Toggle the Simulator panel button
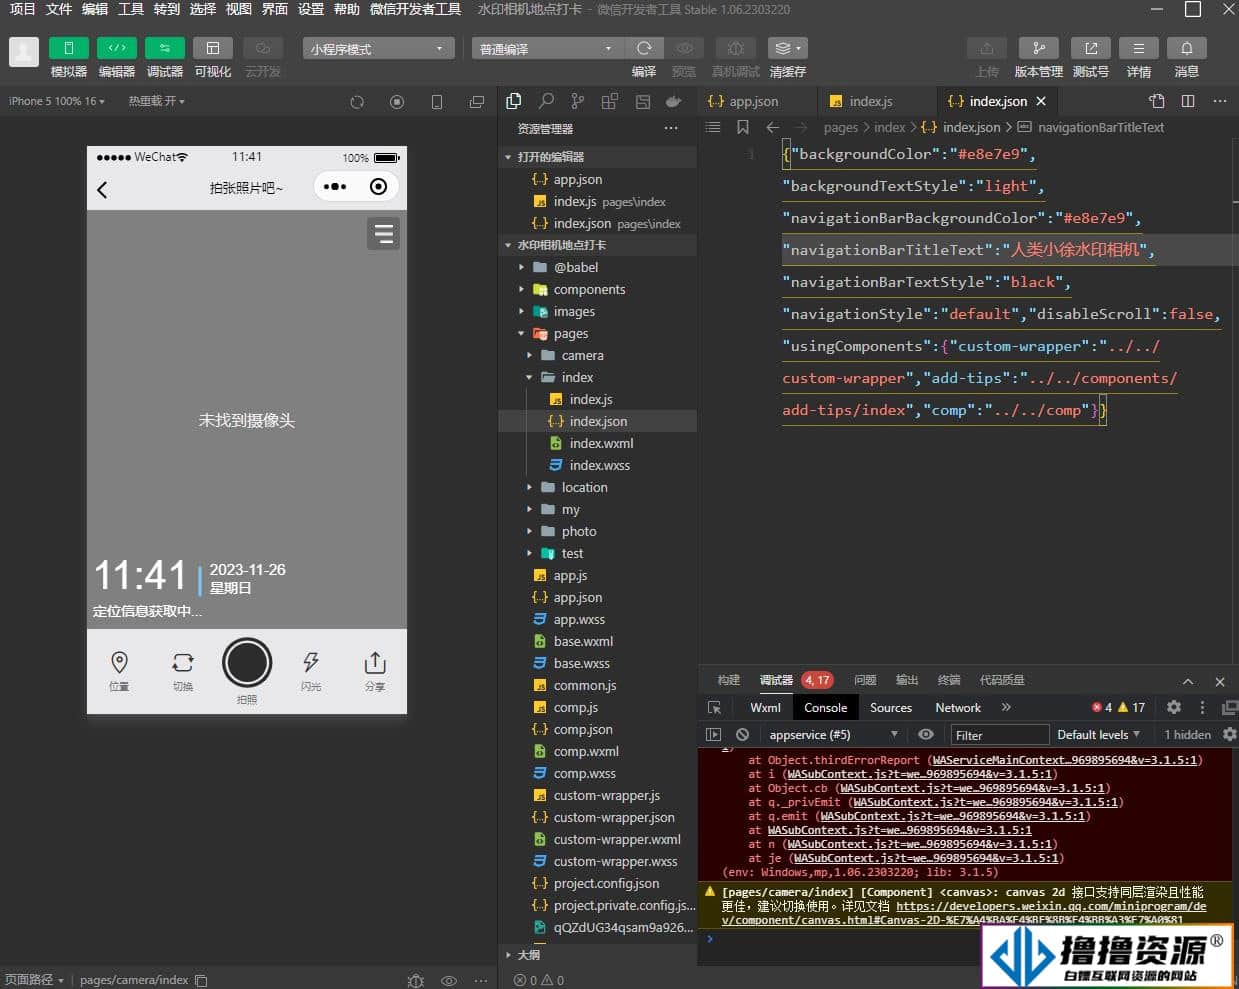The image size is (1239, 989). coord(68,48)
